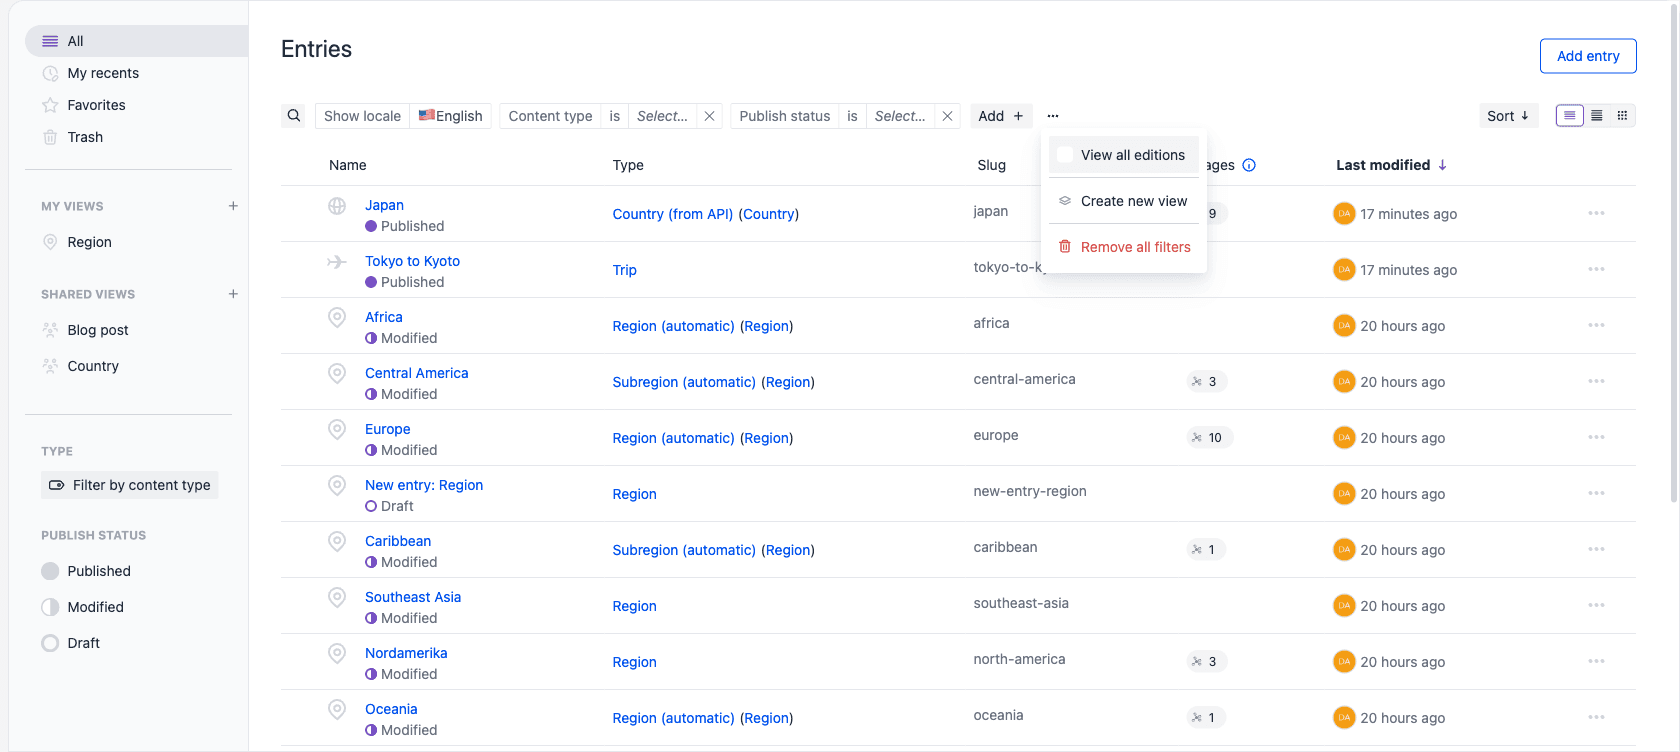Remove the Content type filter
This screenshot has width=1680, height=752.
(x=709, y=116)
